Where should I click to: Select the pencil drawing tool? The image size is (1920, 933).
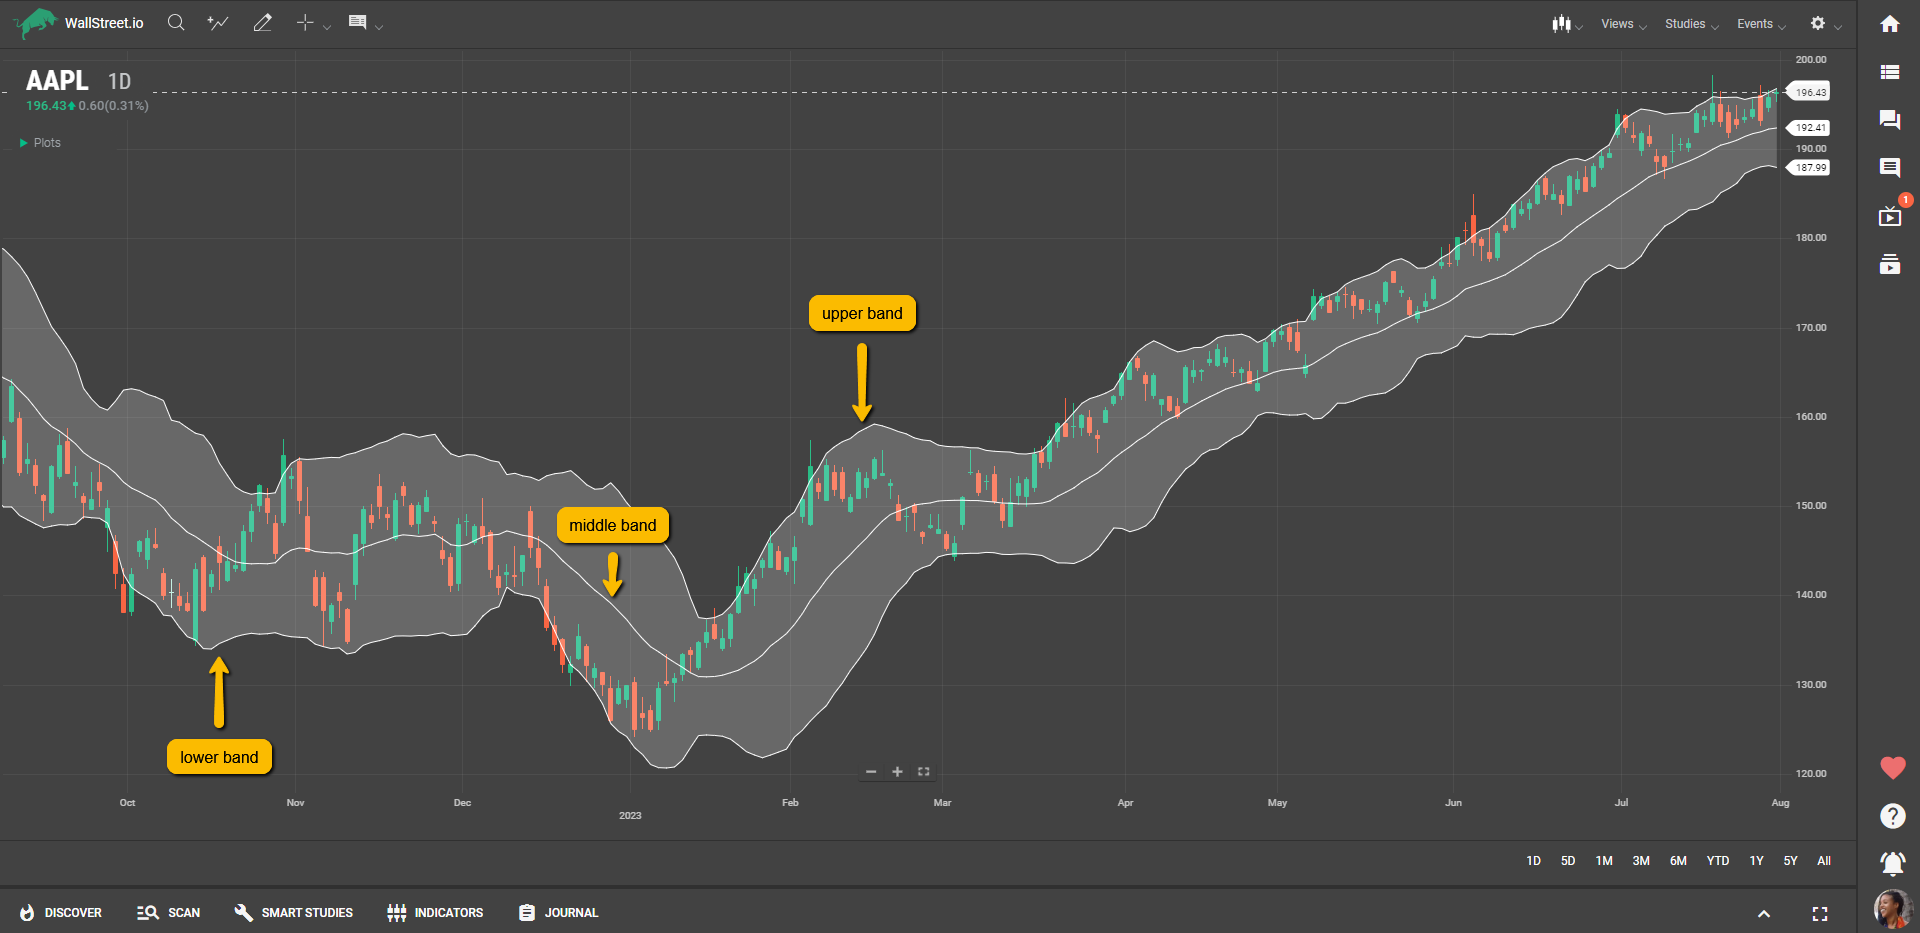point(262,23)
